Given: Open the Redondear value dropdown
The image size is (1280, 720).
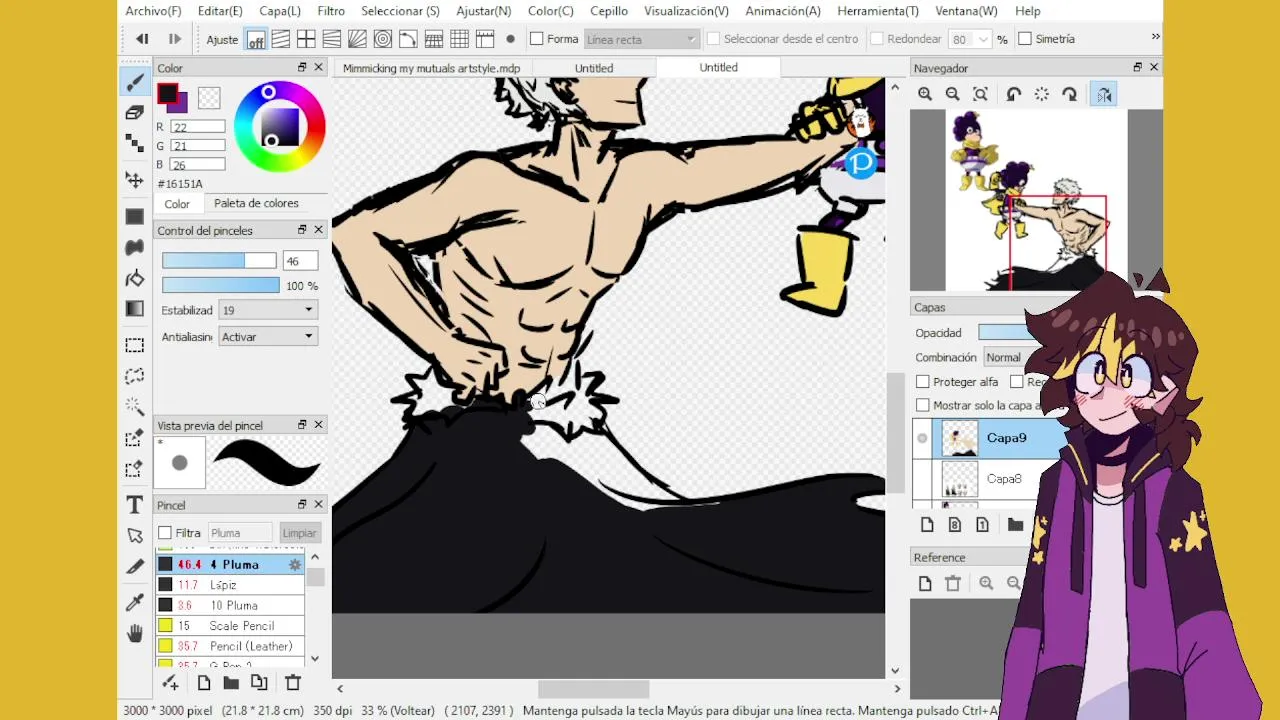Looking at the screenshot, I should (x=983, y=39).
